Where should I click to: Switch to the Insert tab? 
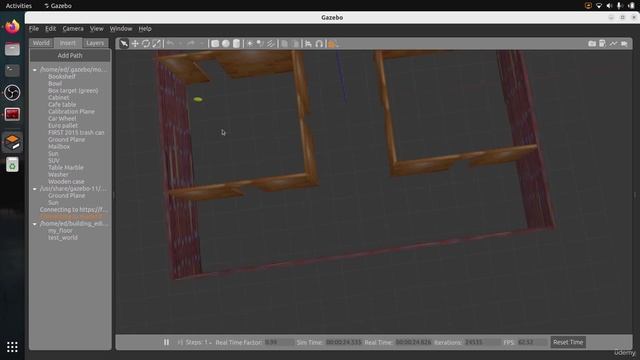pyautogui.click(x=68, y=43)
